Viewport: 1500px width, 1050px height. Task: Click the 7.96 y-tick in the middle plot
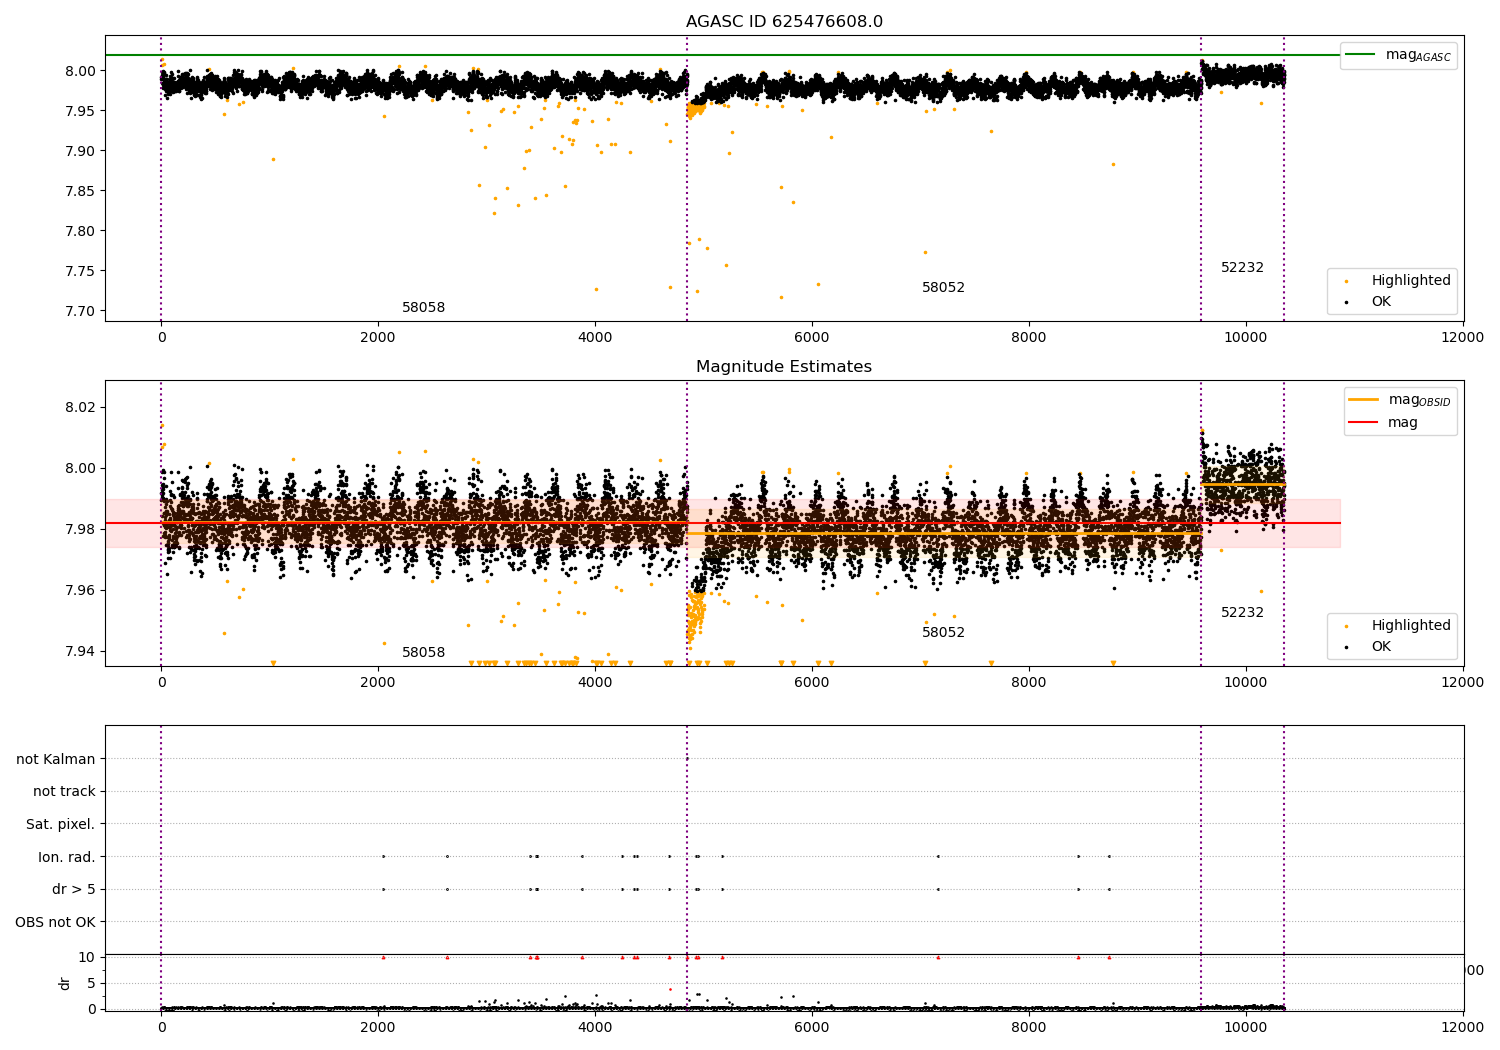point(81,590)
